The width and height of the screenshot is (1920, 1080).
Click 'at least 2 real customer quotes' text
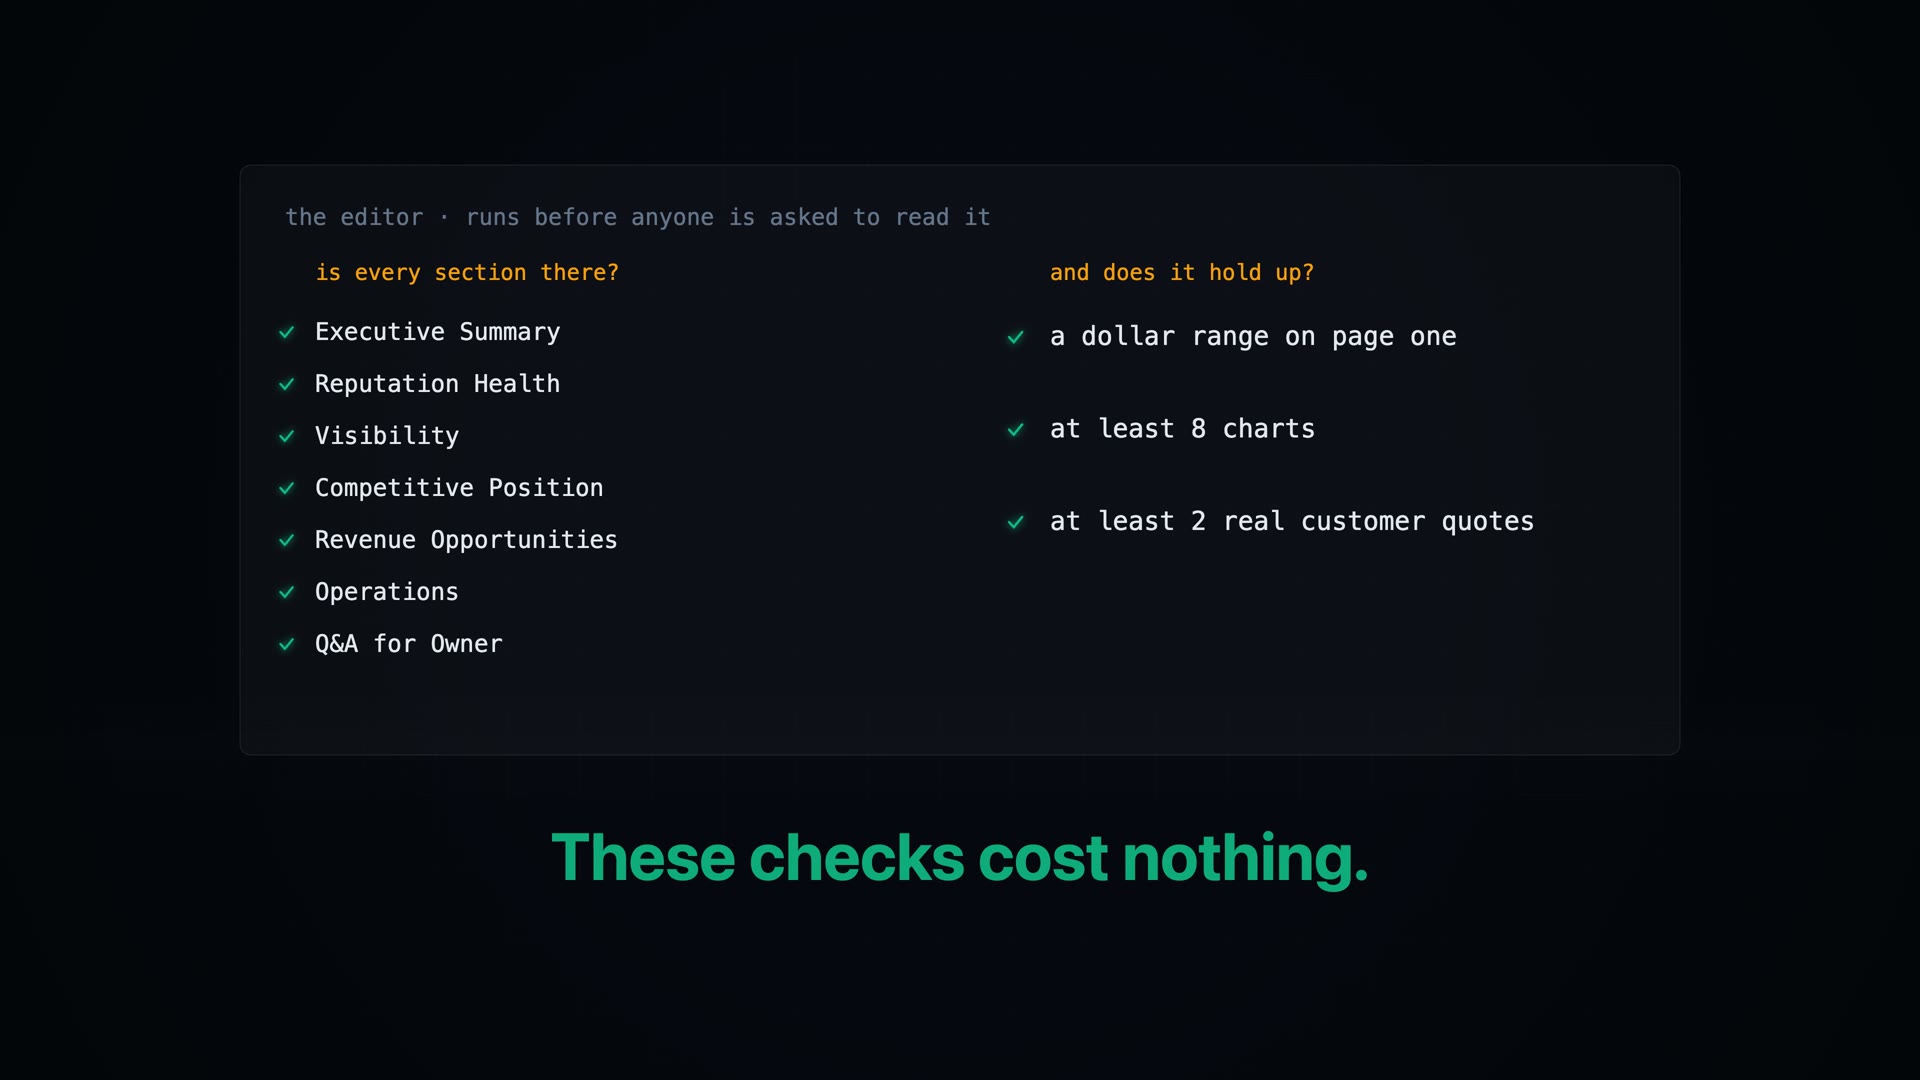coord(1291,521)
